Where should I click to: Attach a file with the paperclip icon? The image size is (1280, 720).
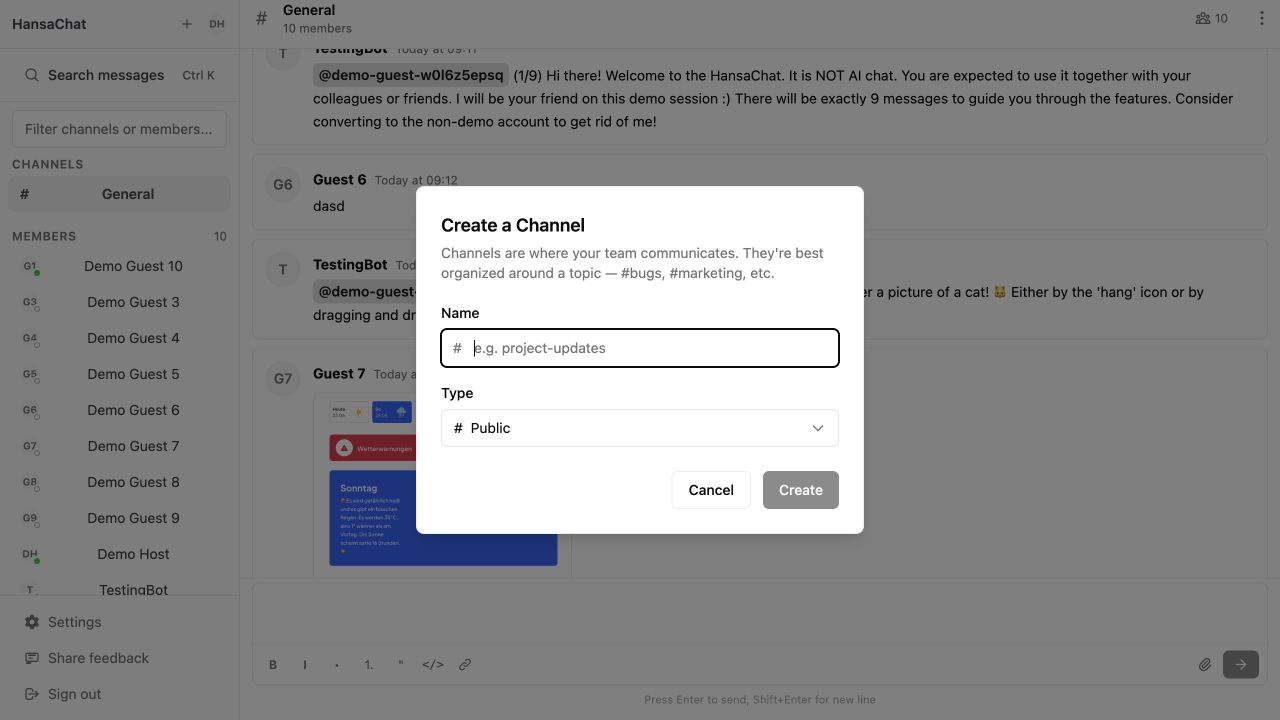pyautogui.click(x=1205, y=665)
